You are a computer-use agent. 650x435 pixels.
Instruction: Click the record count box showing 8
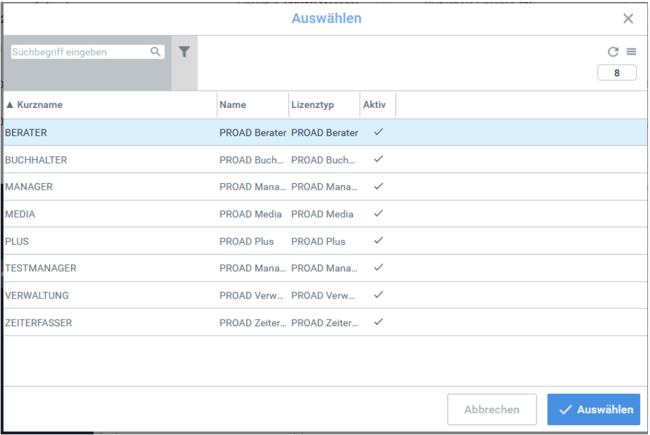(x=616, y=73)
